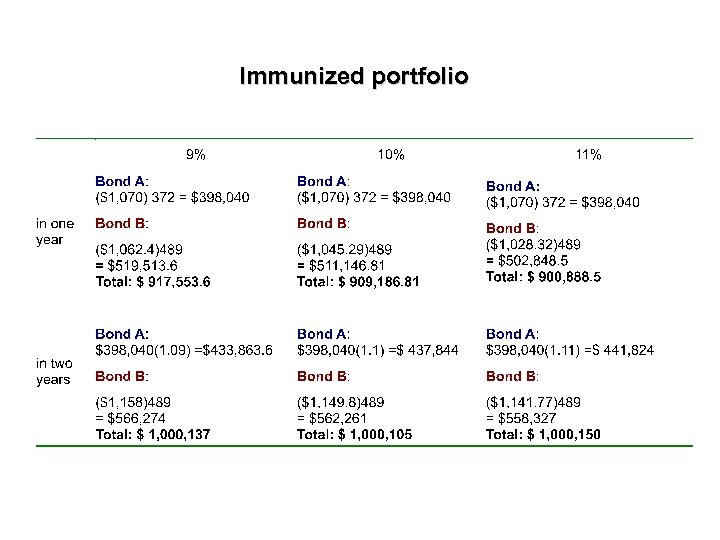Click the ($1,045.29)489 Bond B calculation
The height and width of the screenshot is (540, 720).
tap(347, 249)
